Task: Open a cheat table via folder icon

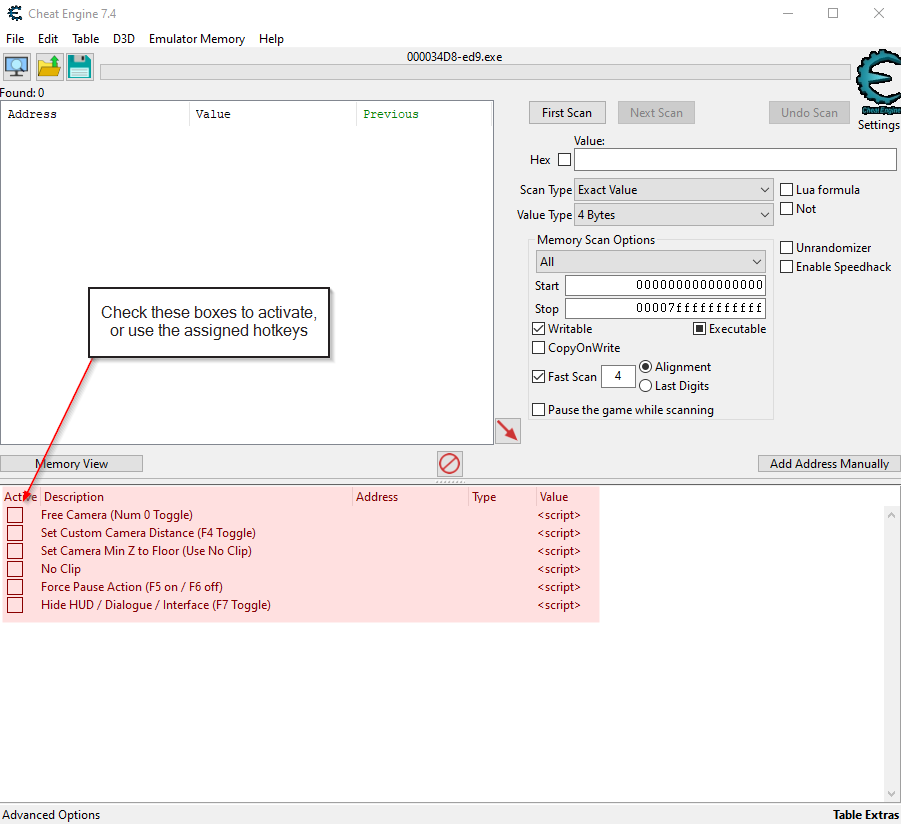Action: [49, 67]
